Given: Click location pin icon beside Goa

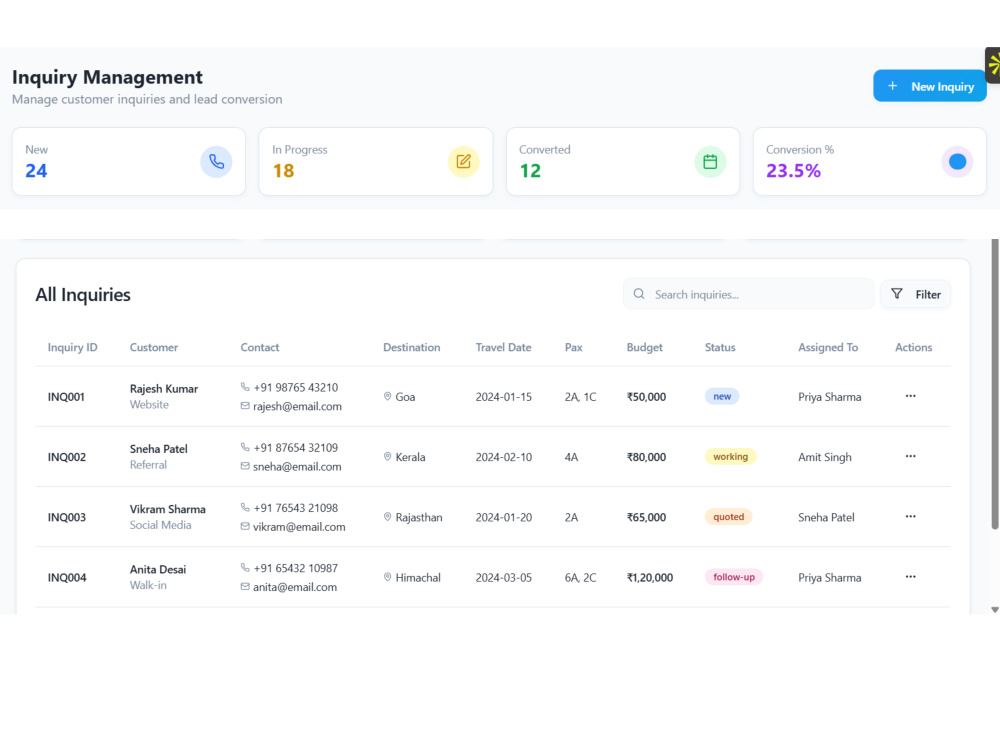Looking at the screenshot, I should click(387, 396).
